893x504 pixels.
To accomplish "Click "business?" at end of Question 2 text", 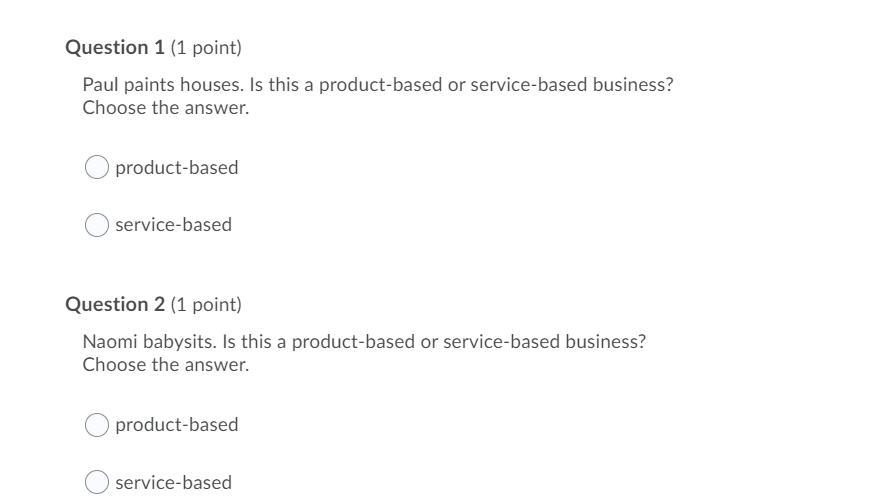I will pyautogui.click(x=606, y=341).
